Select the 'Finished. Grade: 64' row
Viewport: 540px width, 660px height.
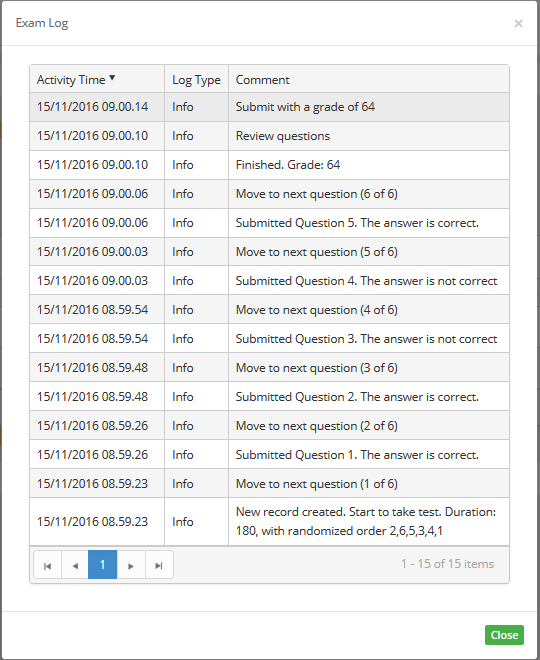point(269,165)
